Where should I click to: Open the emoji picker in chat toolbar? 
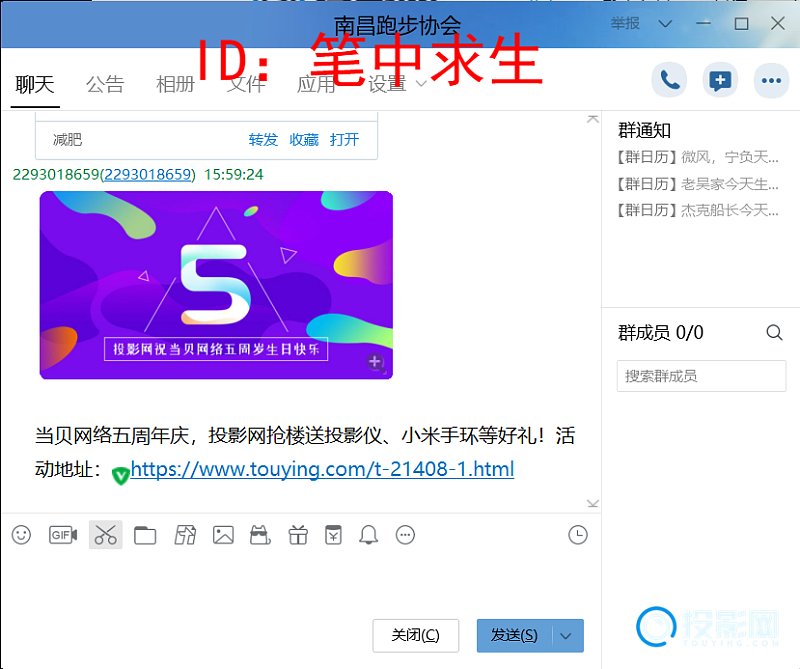pos(21,535)
